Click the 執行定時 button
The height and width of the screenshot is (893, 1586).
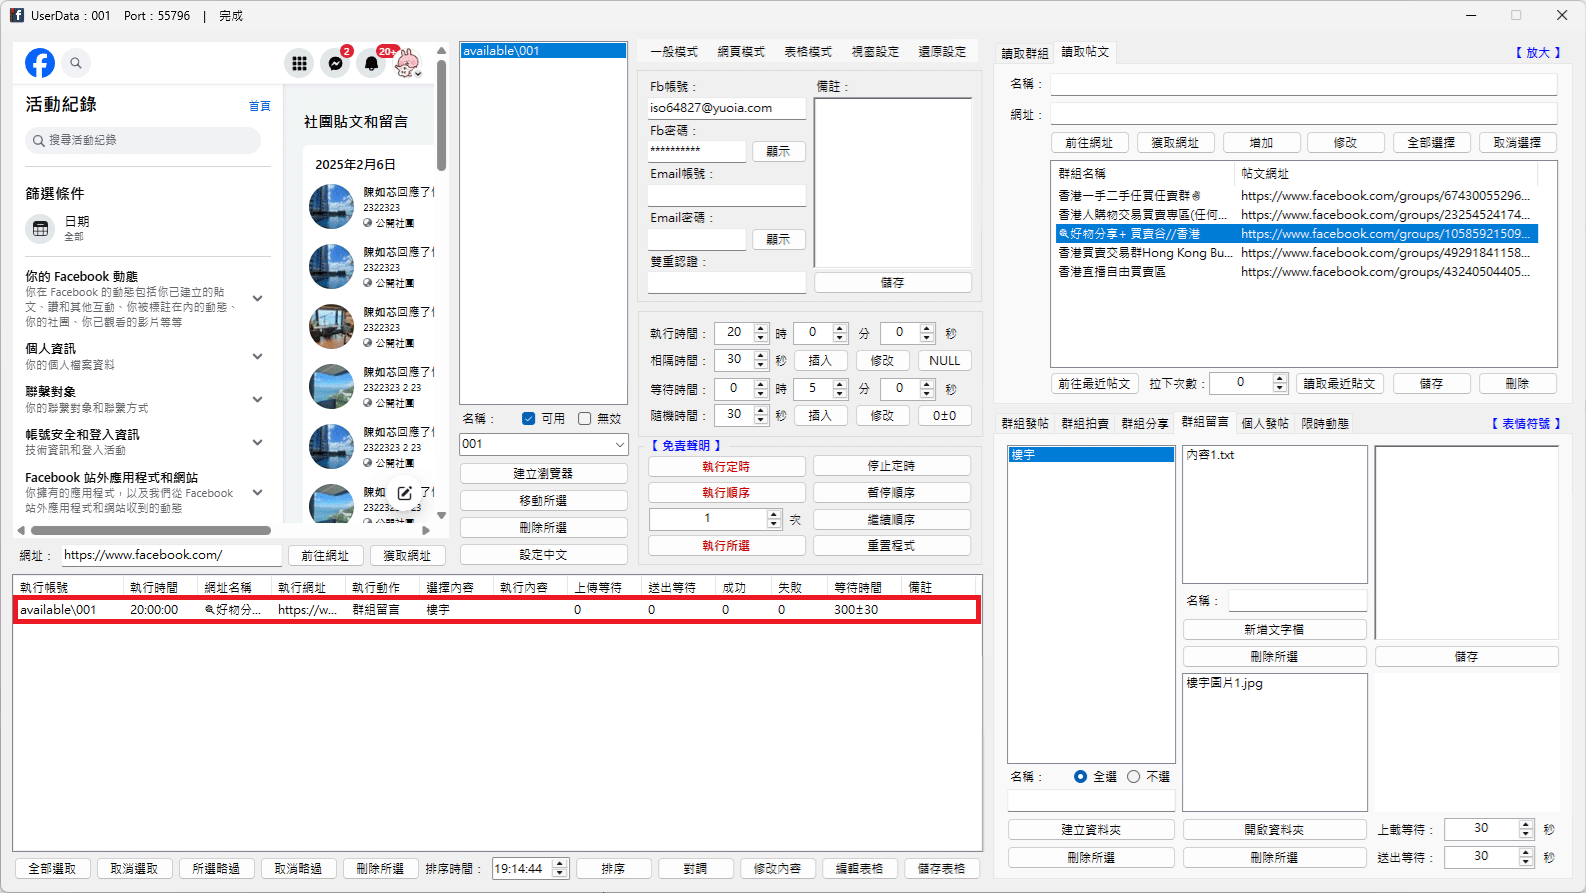coord(726,466)
